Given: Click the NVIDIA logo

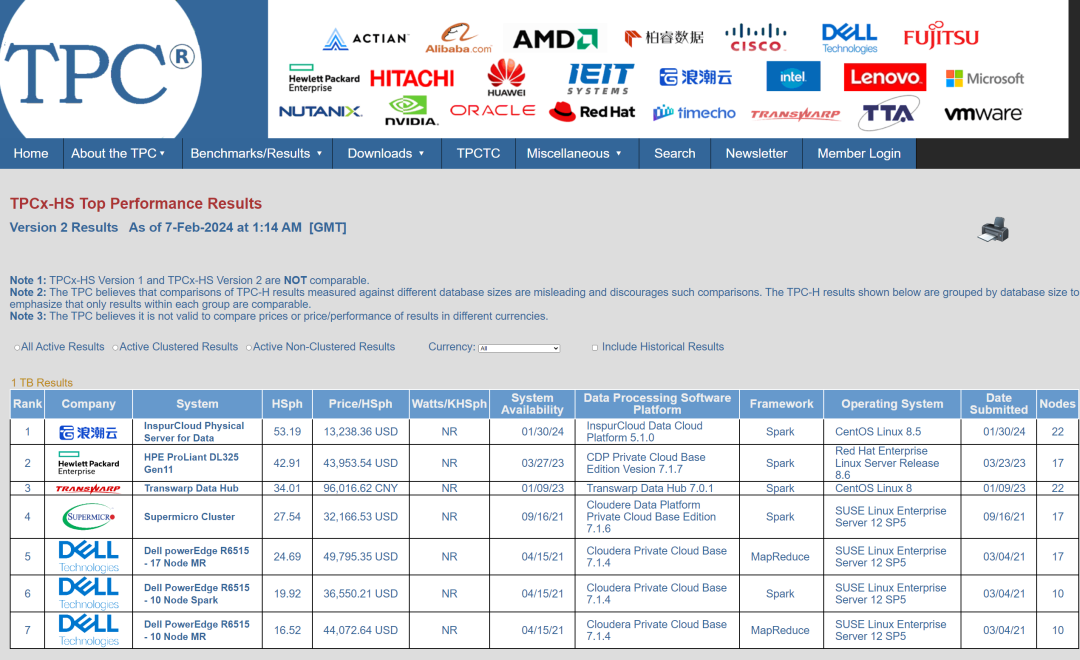Looking at the screenshot, I should click(x=411, y=111).
